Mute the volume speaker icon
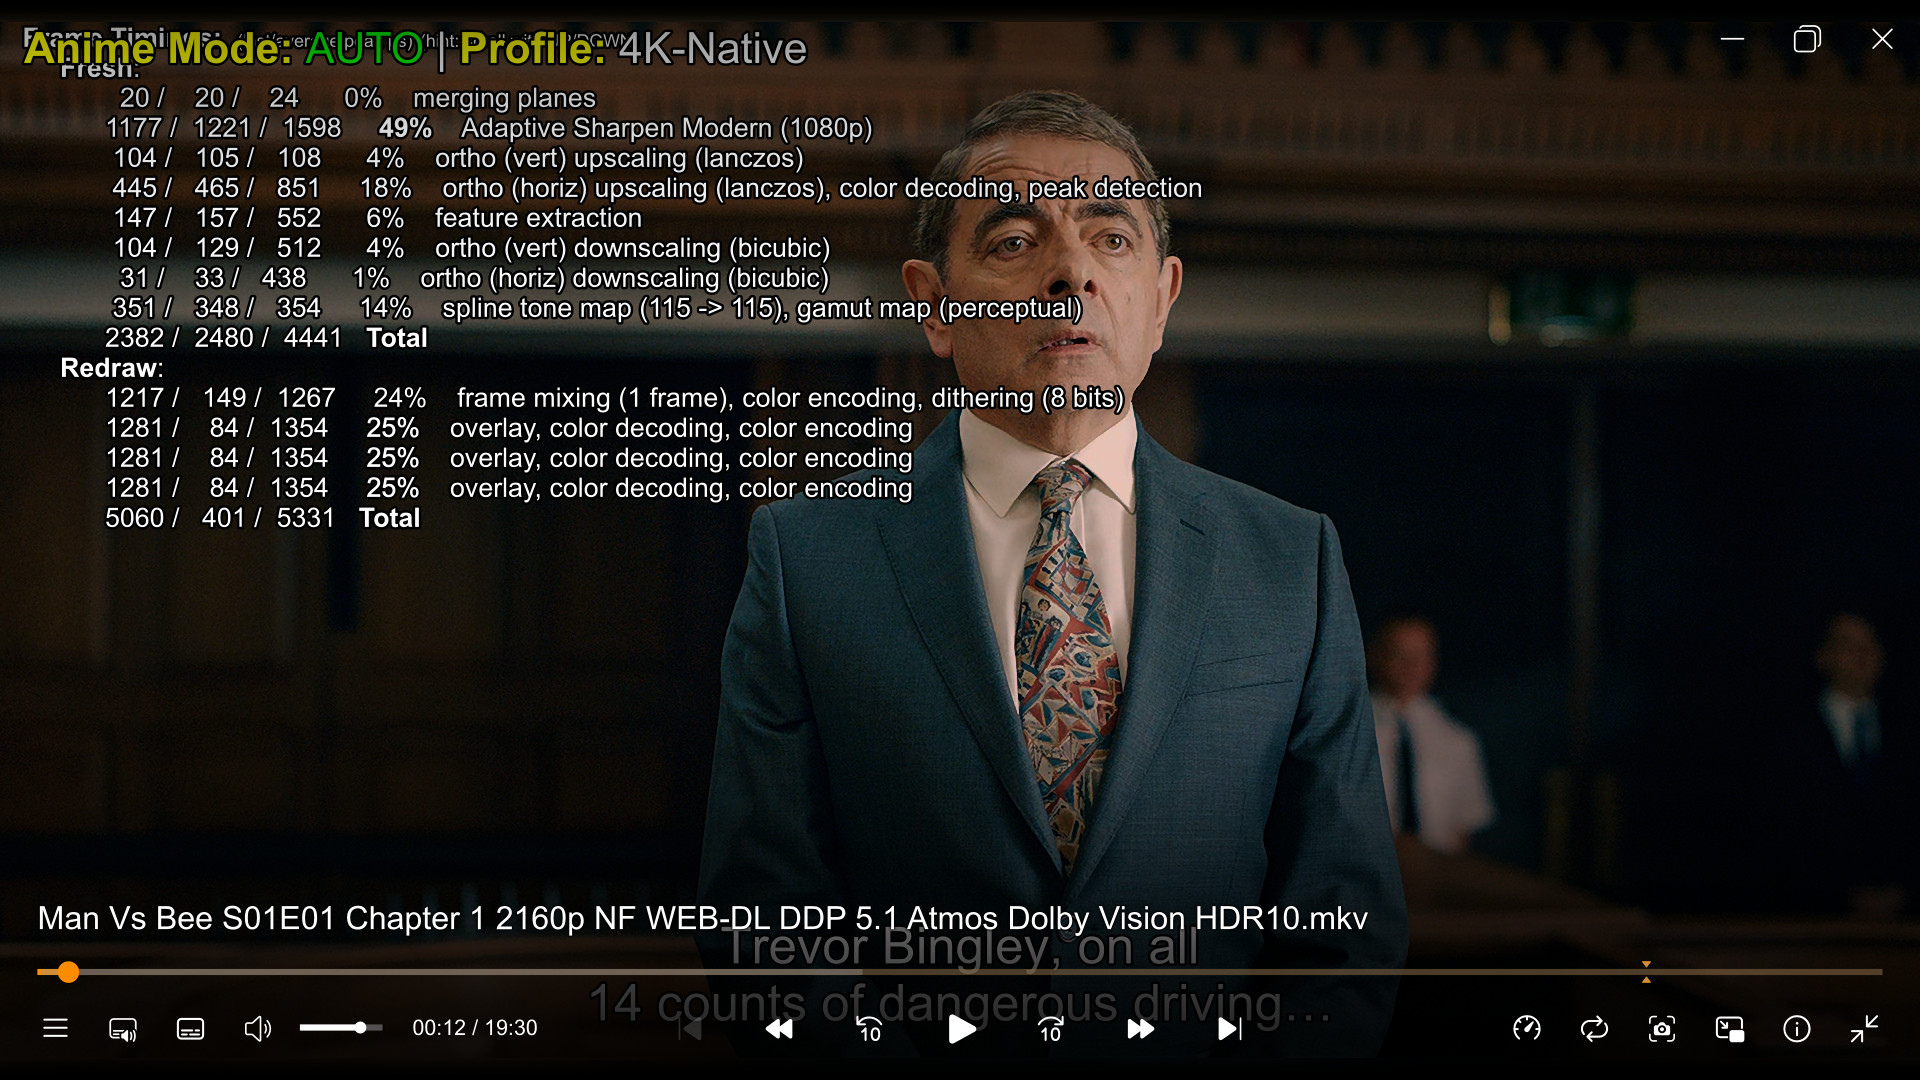The width and height of the screenshot is (1920, 1080). (257, 1028)
